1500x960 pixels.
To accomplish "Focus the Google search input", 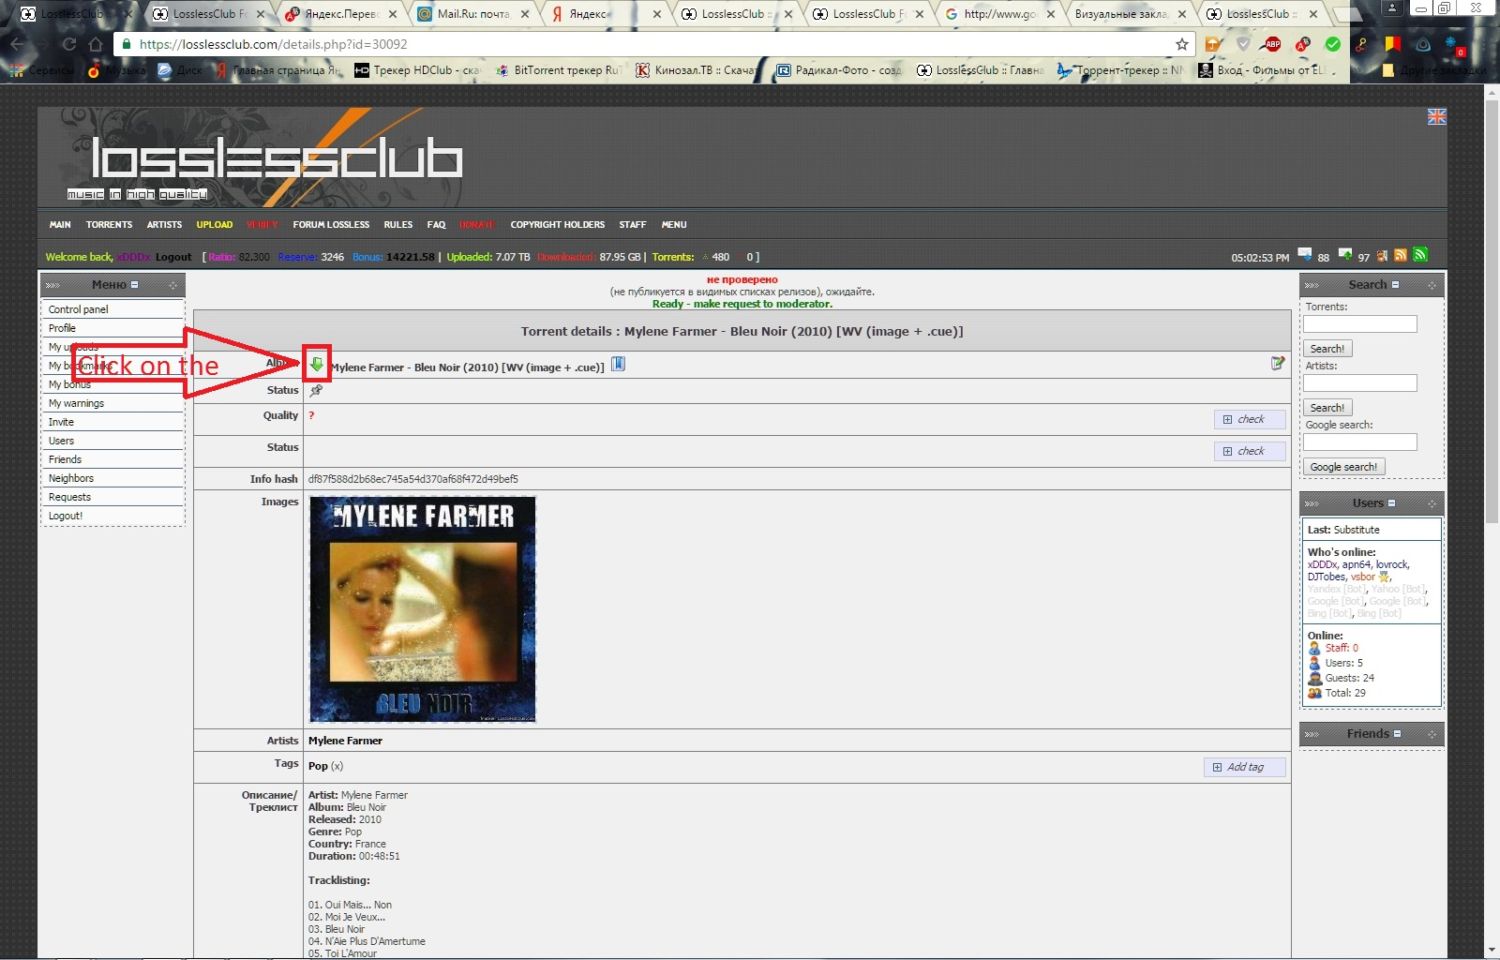I will click(x=1360, y=442).
